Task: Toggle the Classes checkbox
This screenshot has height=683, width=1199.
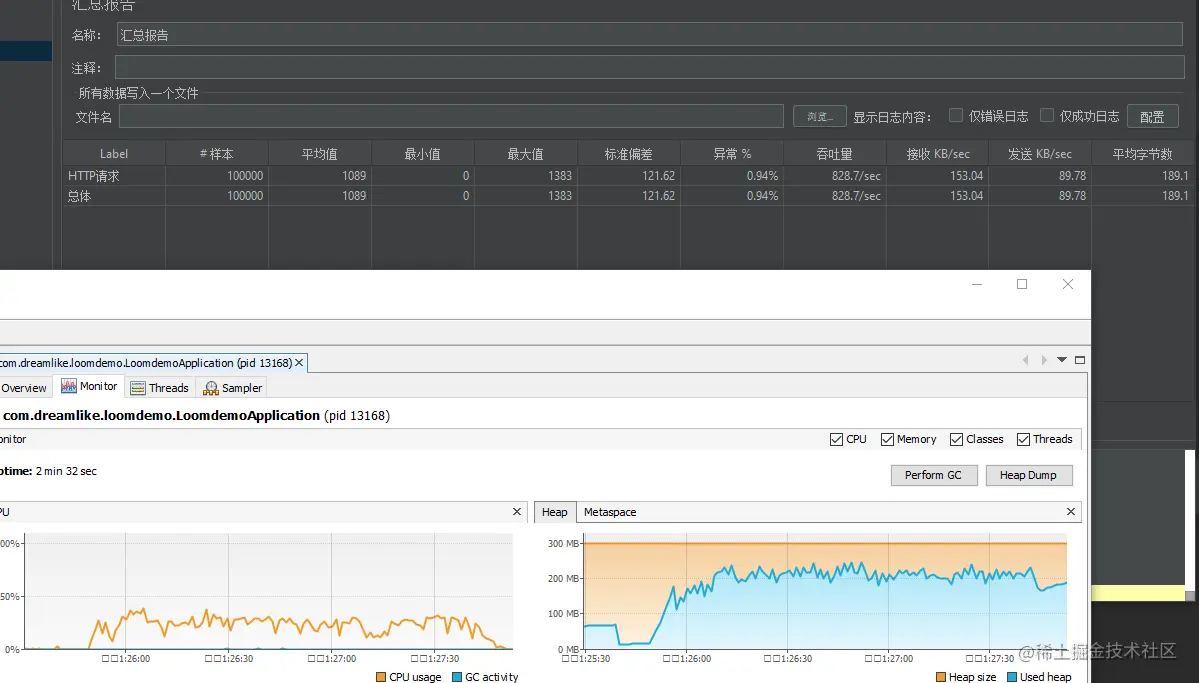Action: click(x=956, y=439)
